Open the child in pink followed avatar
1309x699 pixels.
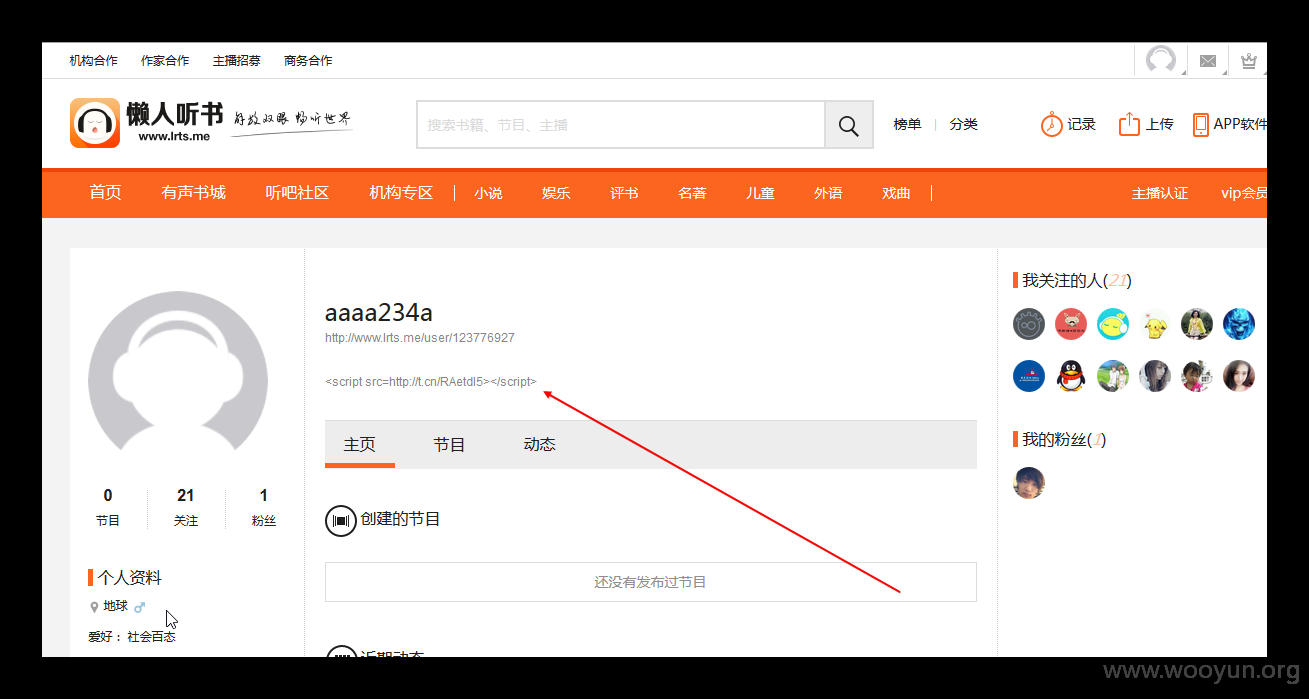1197,376
